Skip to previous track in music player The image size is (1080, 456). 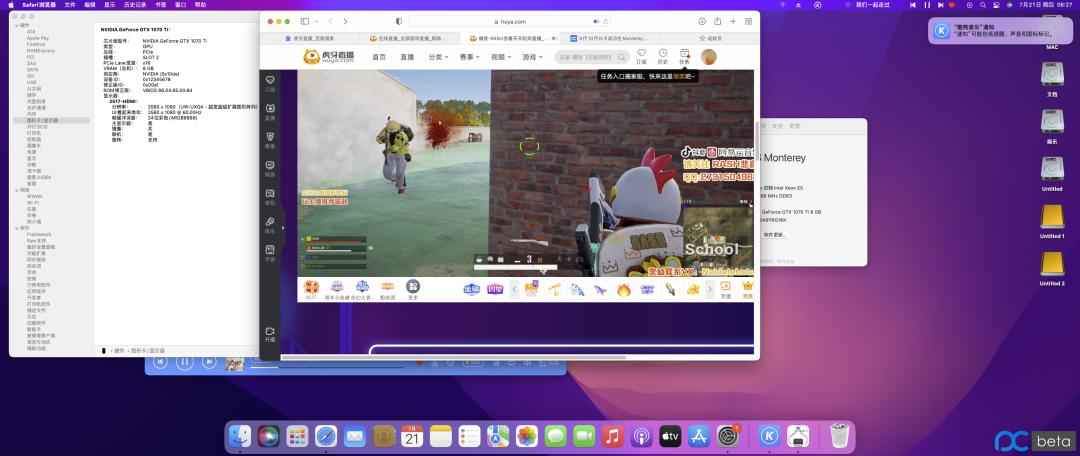click(x=160, y=362)
